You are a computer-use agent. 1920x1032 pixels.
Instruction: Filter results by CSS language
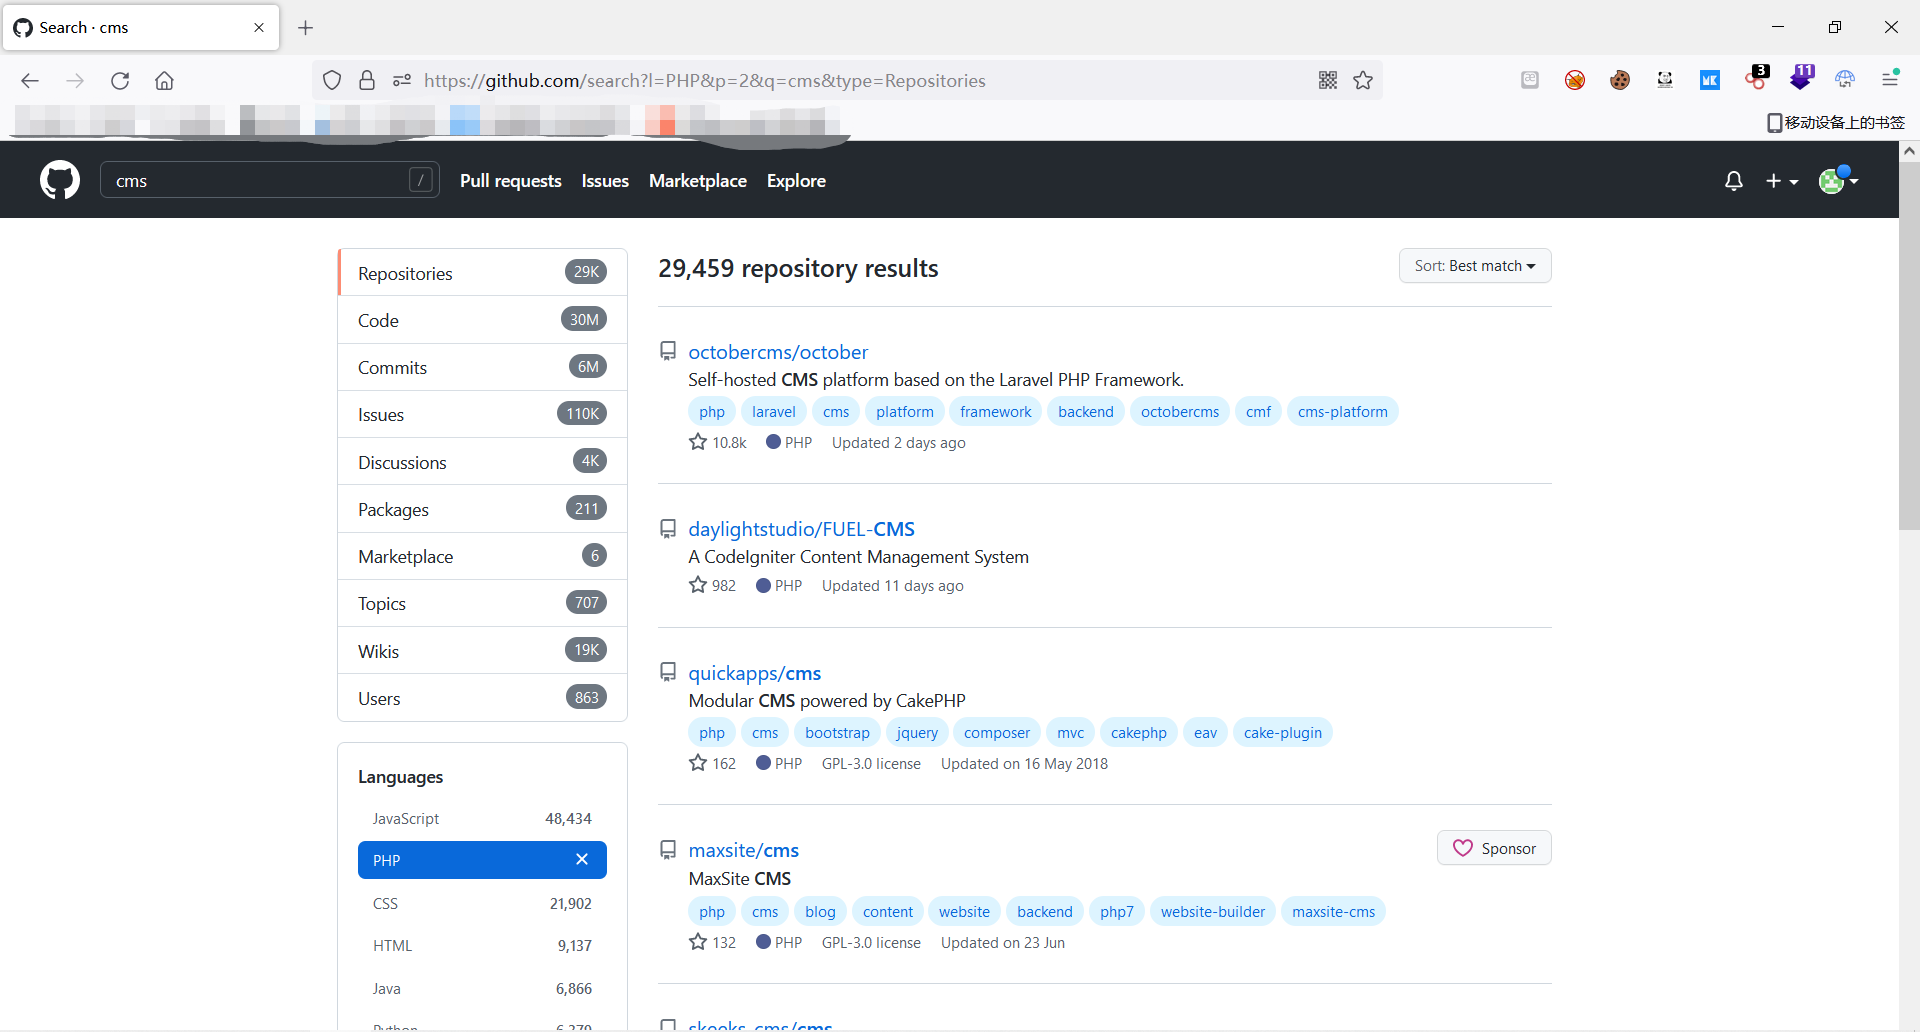tap(482, 903)
